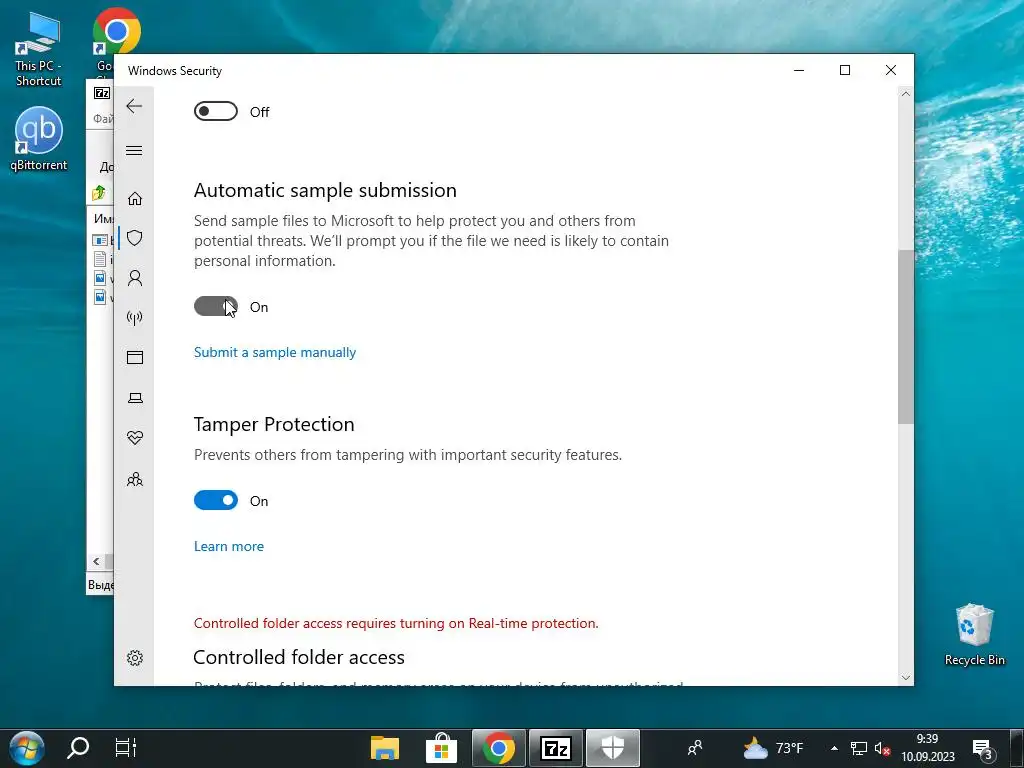This screenshot has height=768, width=1024.
Task: Disable the Tamper Protection switch
Action: click(x=216, y=500)
